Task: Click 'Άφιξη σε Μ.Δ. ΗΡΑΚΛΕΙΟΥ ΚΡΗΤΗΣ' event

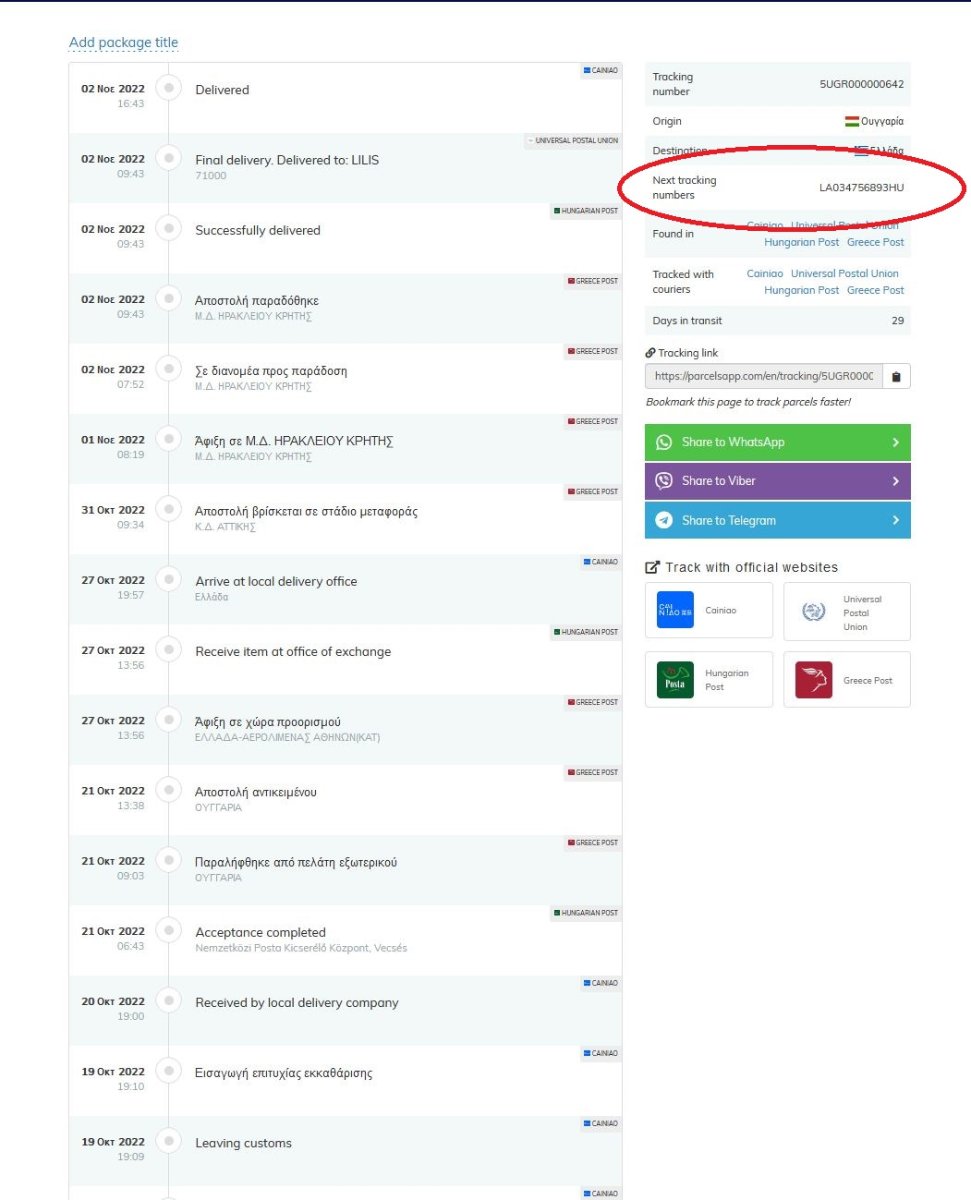Action: pyautogui.click(x=294, y=441)
